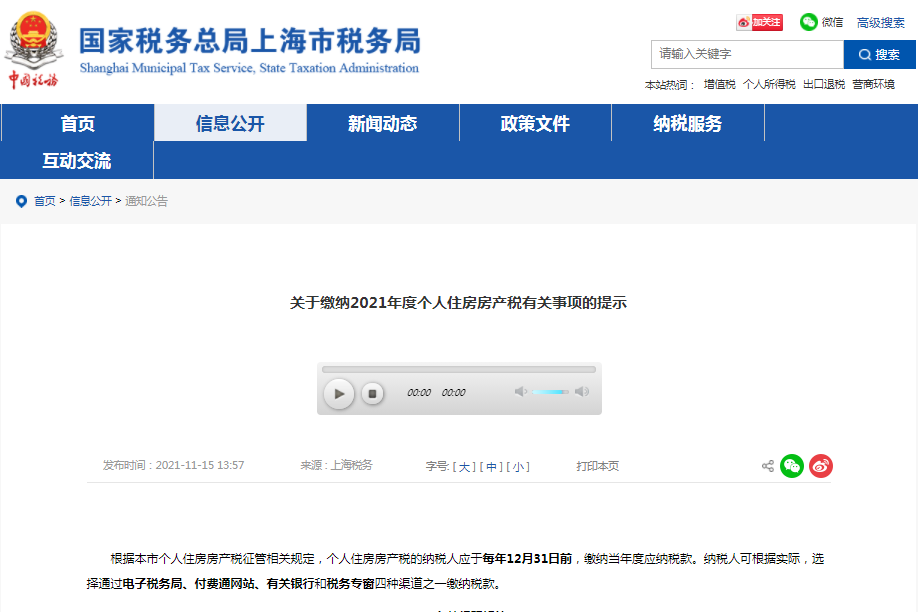Open the 互动交流 navigation tab
918x612 pixels.
pyautogui.click(x=77, y=160)
